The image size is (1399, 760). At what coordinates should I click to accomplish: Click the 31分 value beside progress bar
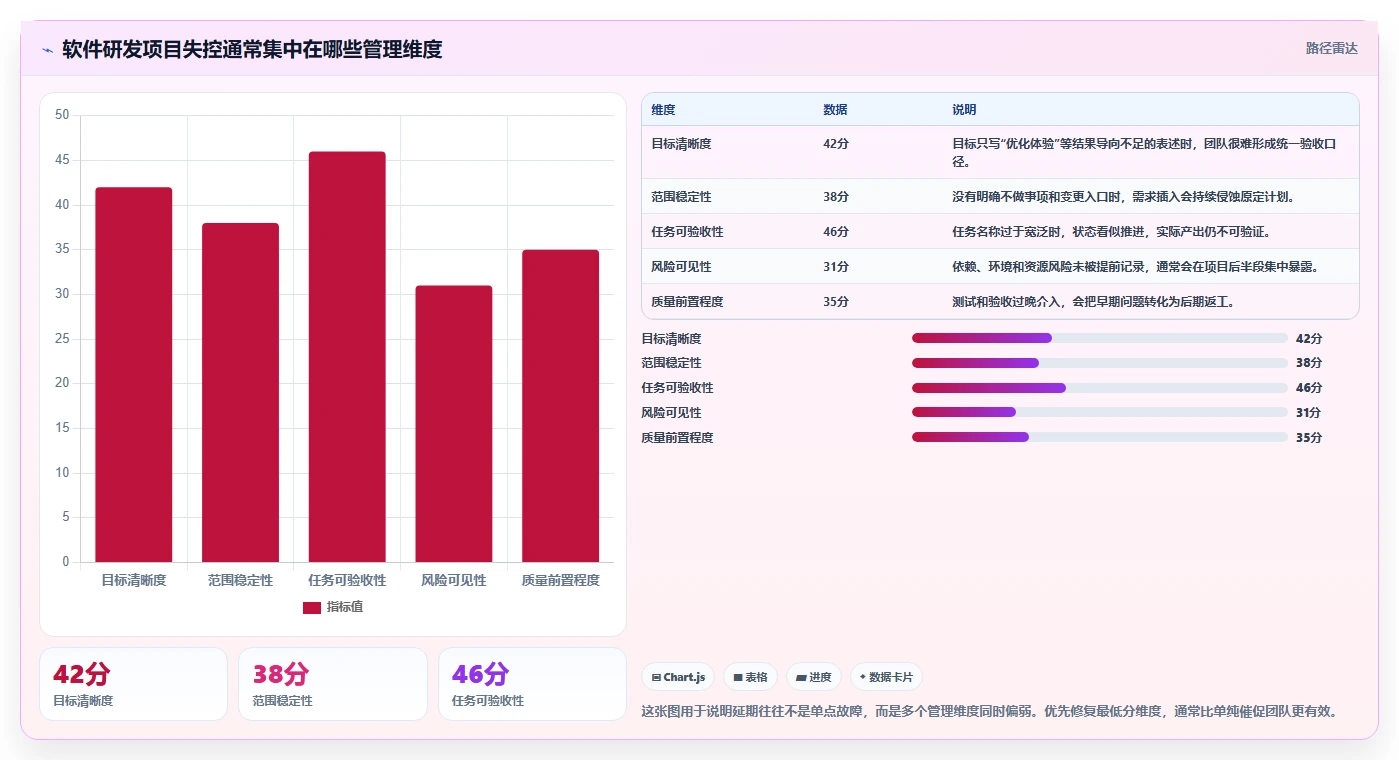tap(1308, 413)
